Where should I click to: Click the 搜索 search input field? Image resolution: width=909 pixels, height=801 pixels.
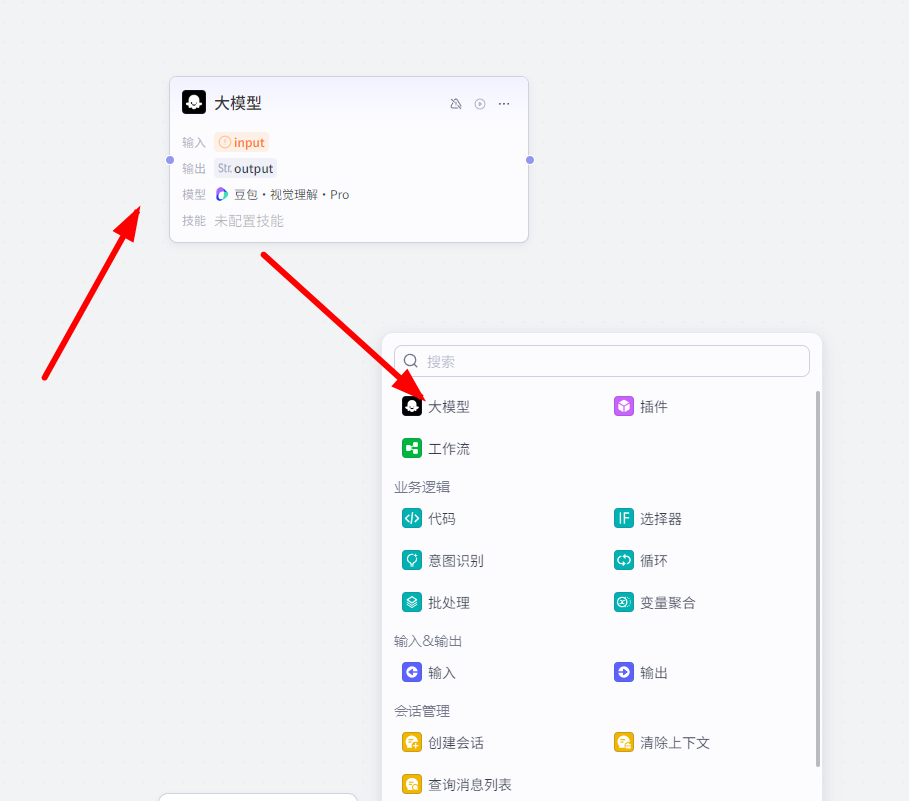click(x=600, y=361)
